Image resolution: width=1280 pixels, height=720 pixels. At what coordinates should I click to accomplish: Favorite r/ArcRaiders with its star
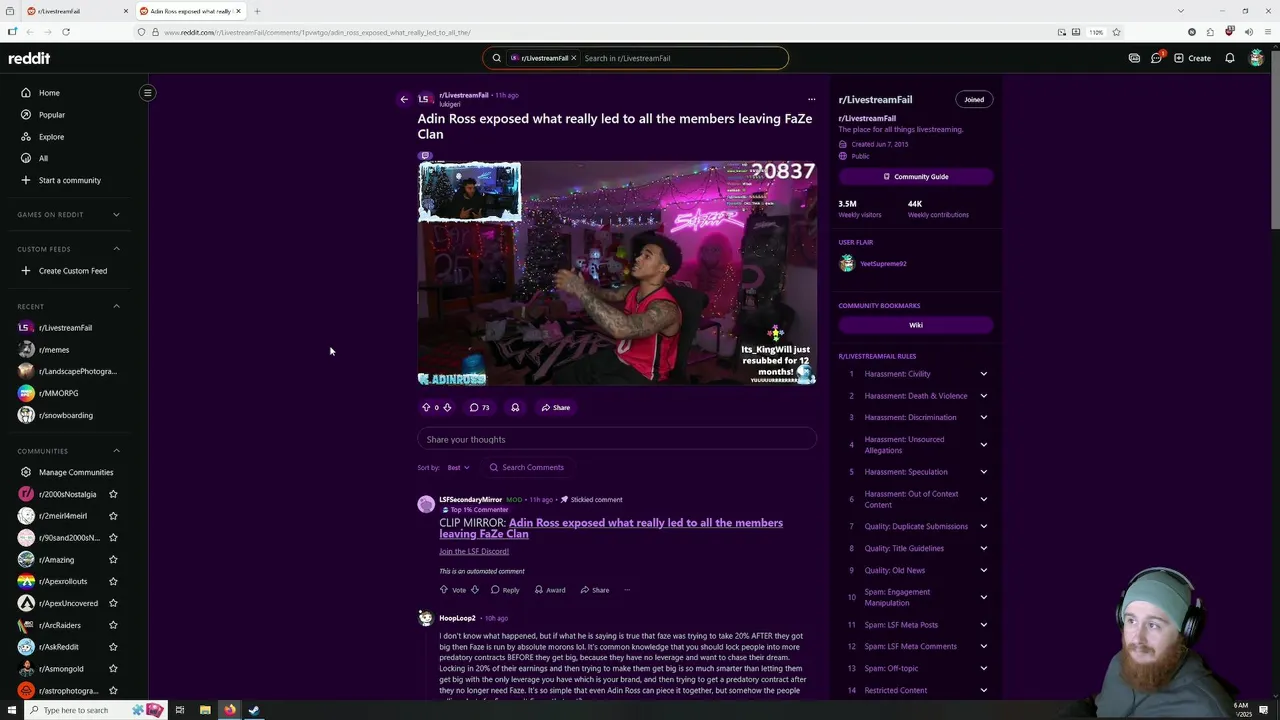point(113,625)
